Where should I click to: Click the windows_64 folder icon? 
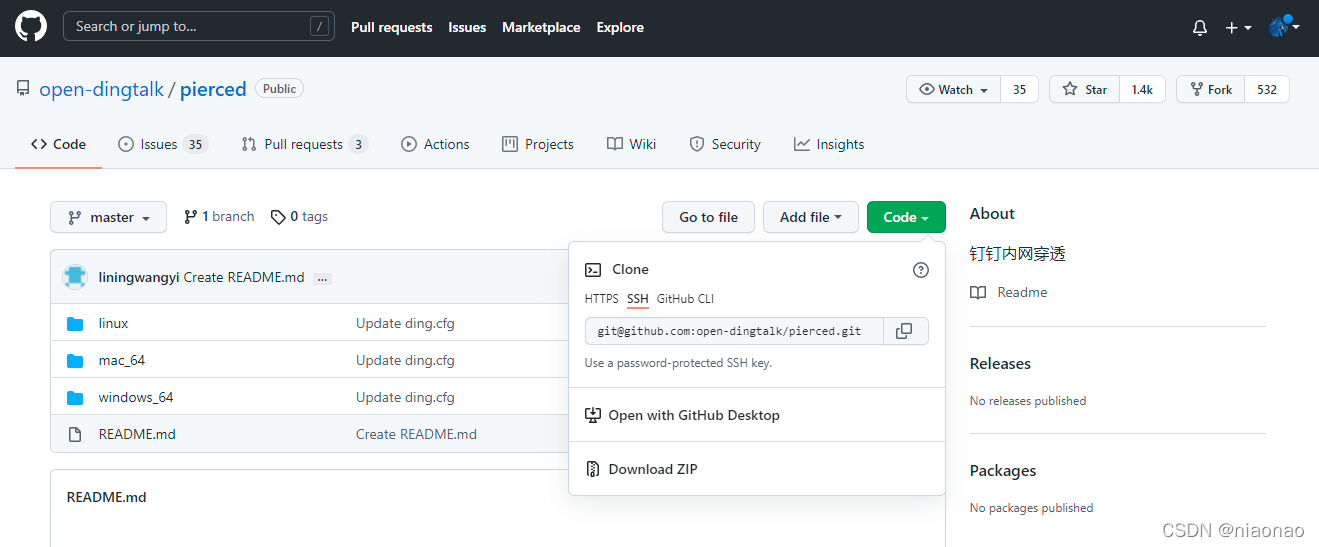point(75,397)
